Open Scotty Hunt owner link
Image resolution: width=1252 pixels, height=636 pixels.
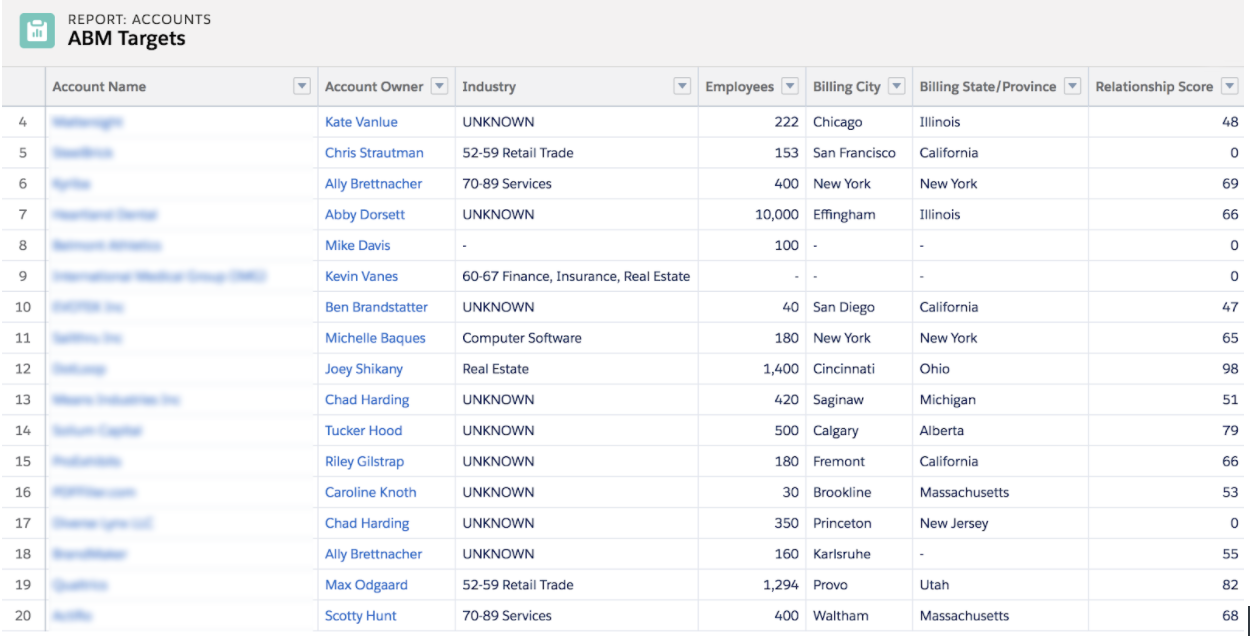point(360,616)
